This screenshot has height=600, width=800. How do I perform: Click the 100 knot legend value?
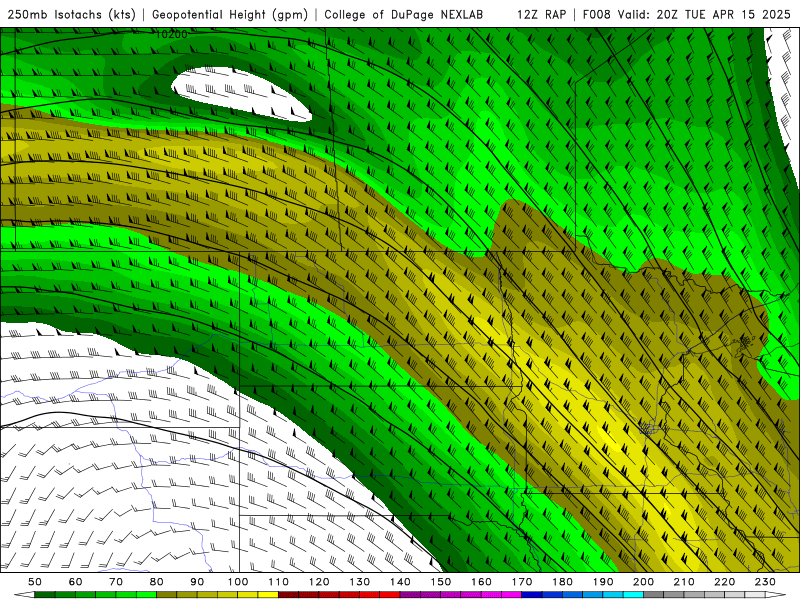click(x=238, y=582)
